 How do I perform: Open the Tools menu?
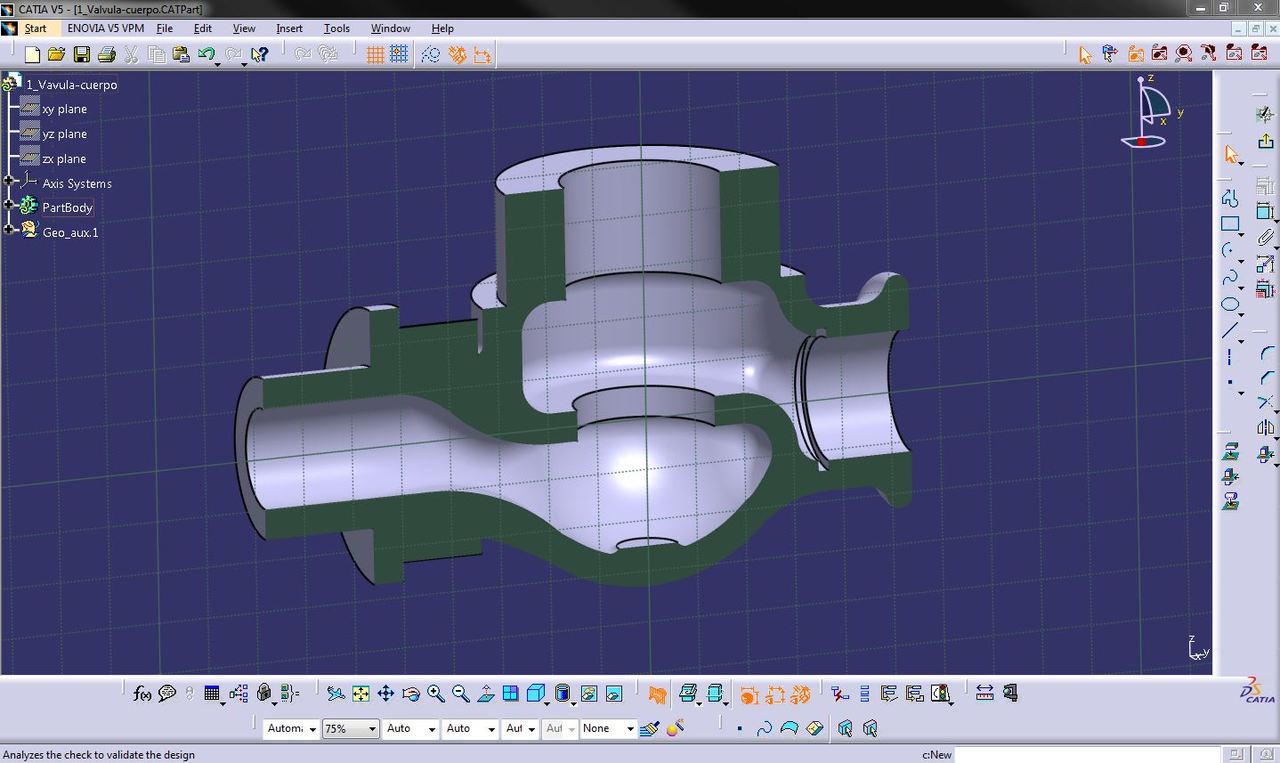pos(337,28)
